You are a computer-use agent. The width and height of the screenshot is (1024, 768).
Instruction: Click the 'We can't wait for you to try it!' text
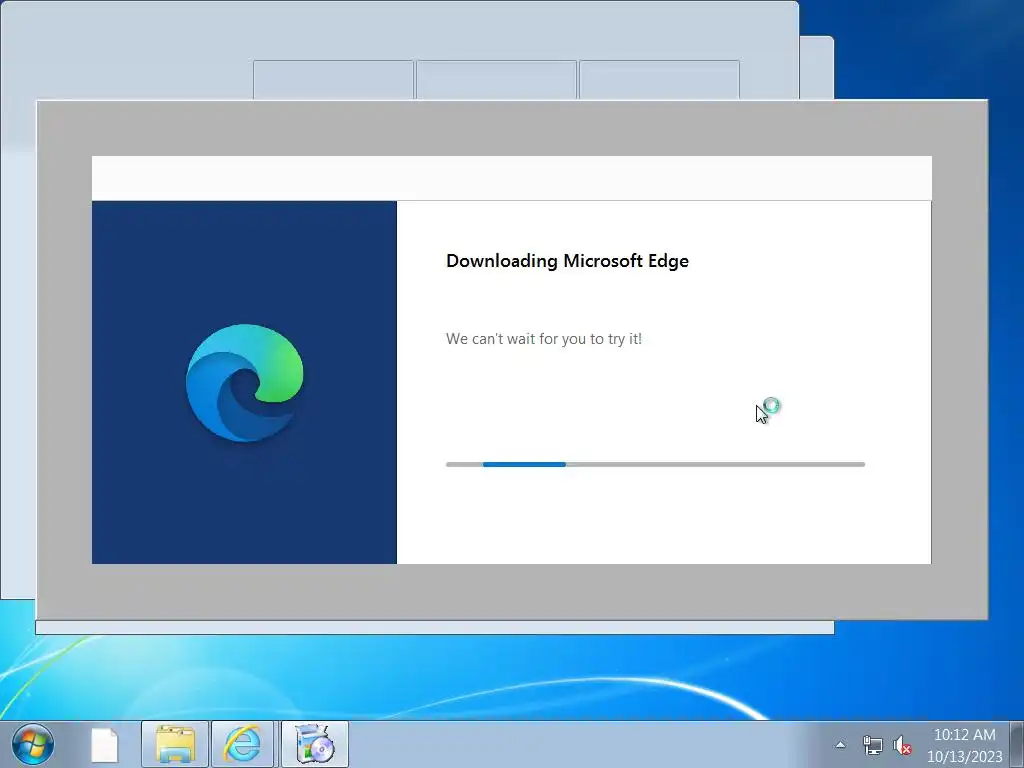point(543,339)
